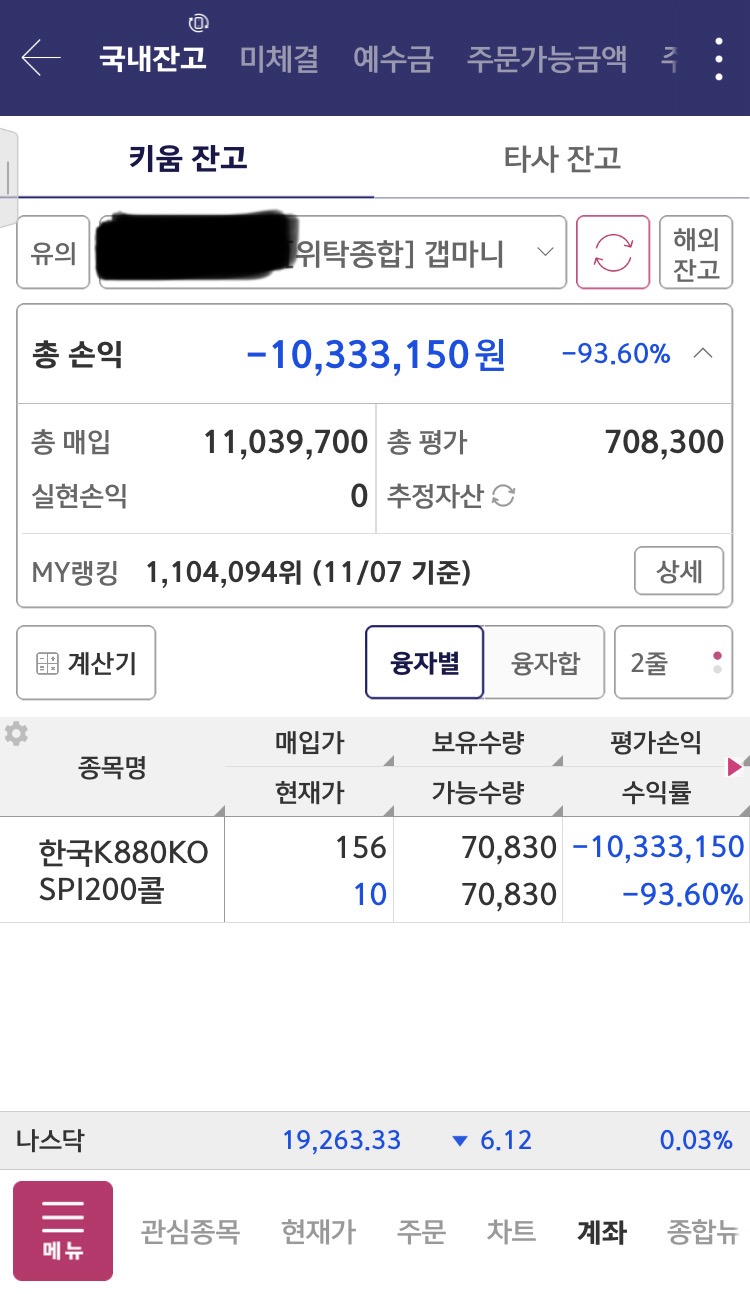Screen dimensions: 750x1294
Task: Open the three-dot overflow menu
Action: [x=718, y=59]
